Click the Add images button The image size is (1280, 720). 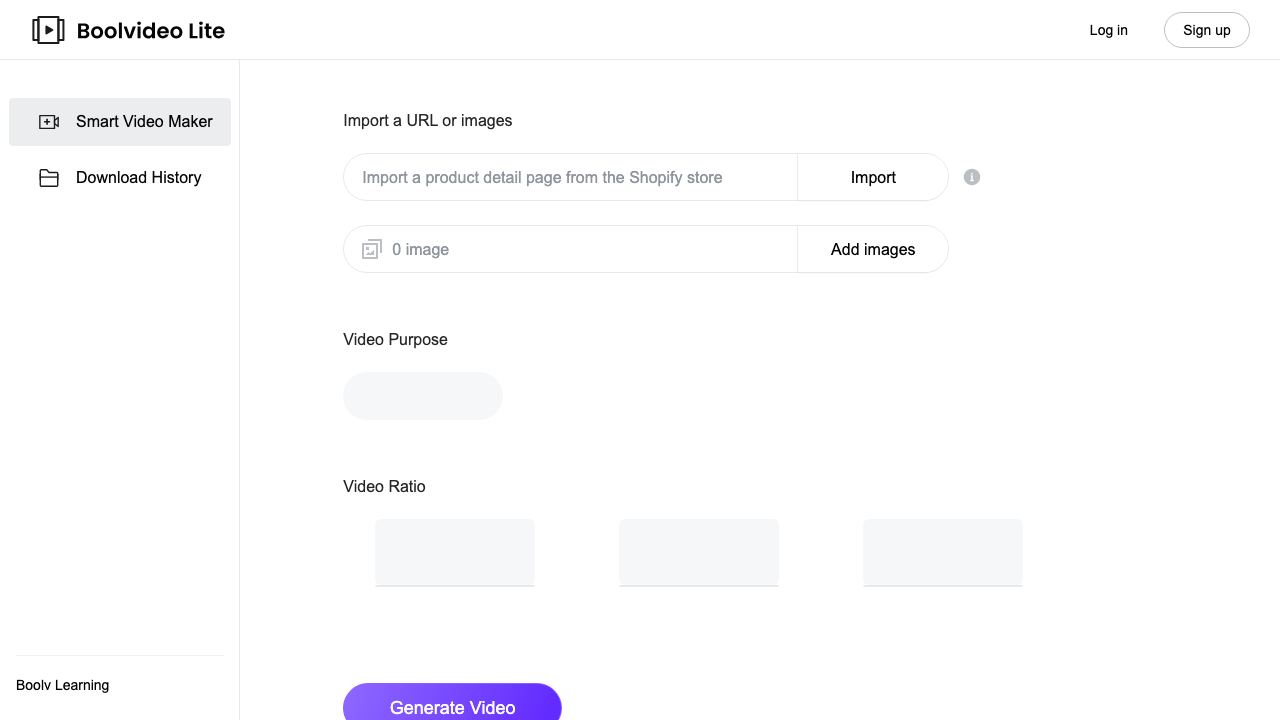click(x=873, y=249)
